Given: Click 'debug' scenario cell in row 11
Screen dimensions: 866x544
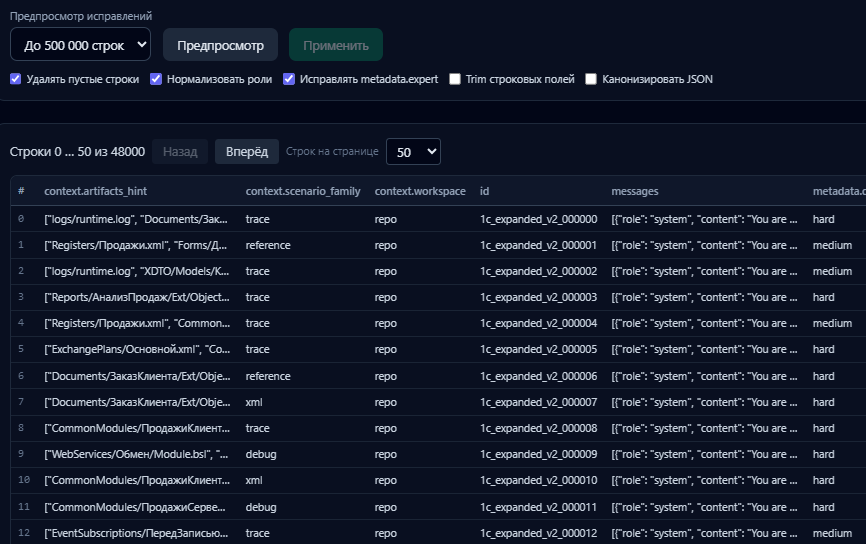Looking at the screenshot, I should pyautogui.click(x=261, y=507).
